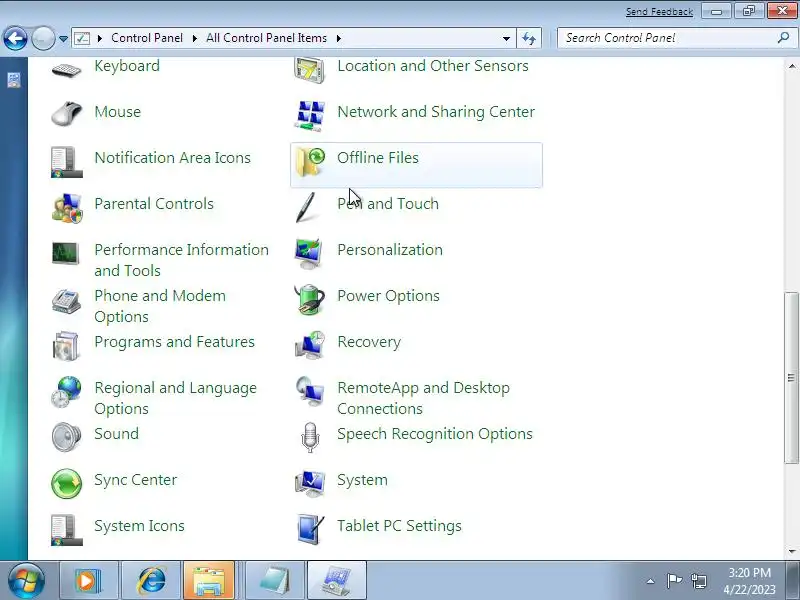Click the notepad taskbar icon
The image size is (800, 600).
[x=274, y=581]
